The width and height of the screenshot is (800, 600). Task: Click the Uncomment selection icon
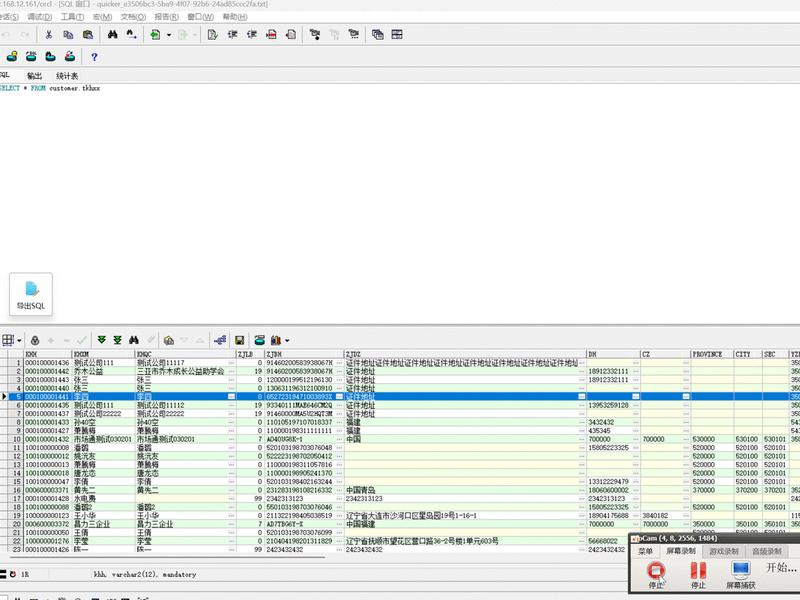click(x=291, y=35)
